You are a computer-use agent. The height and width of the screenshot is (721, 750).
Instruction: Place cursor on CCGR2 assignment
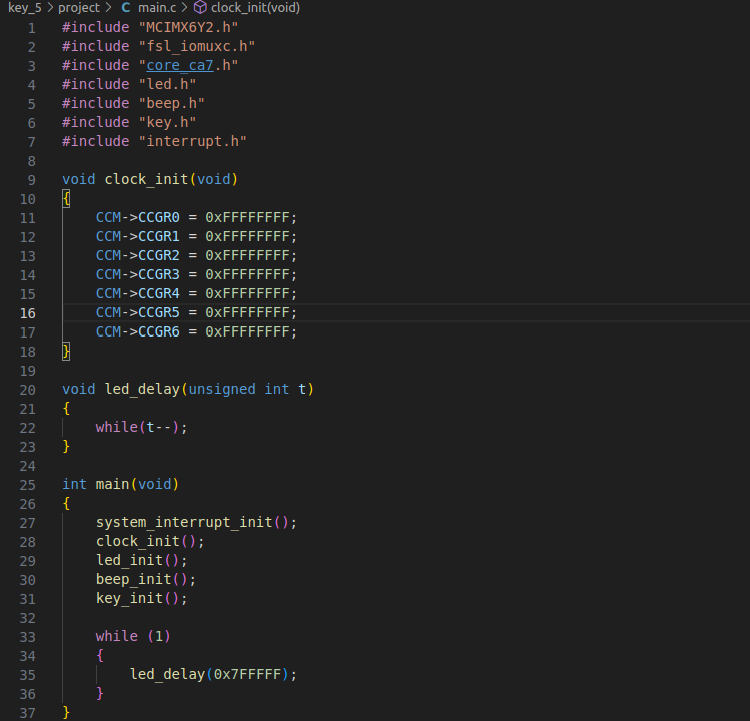[196, 255]
